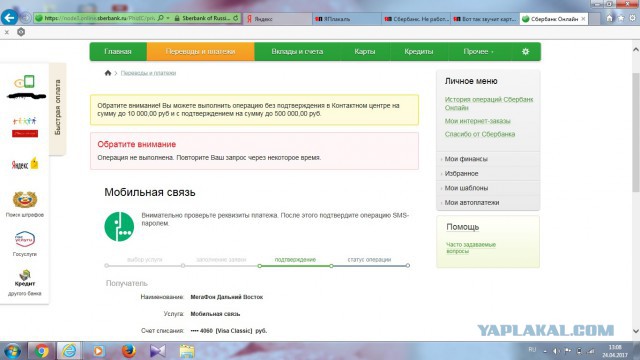Expand Мои автоплатежи in personal menu

pyautogui.click(x=488, y=202)
